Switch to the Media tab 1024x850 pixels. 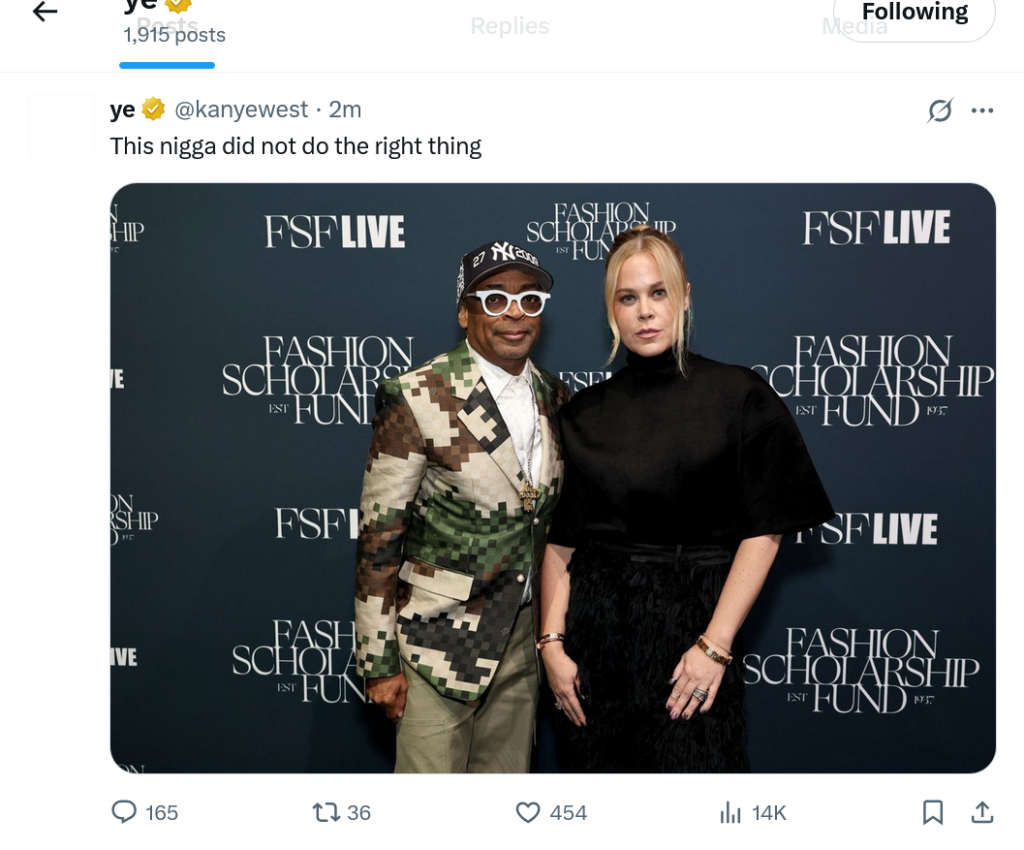click(x=854, y=27)
